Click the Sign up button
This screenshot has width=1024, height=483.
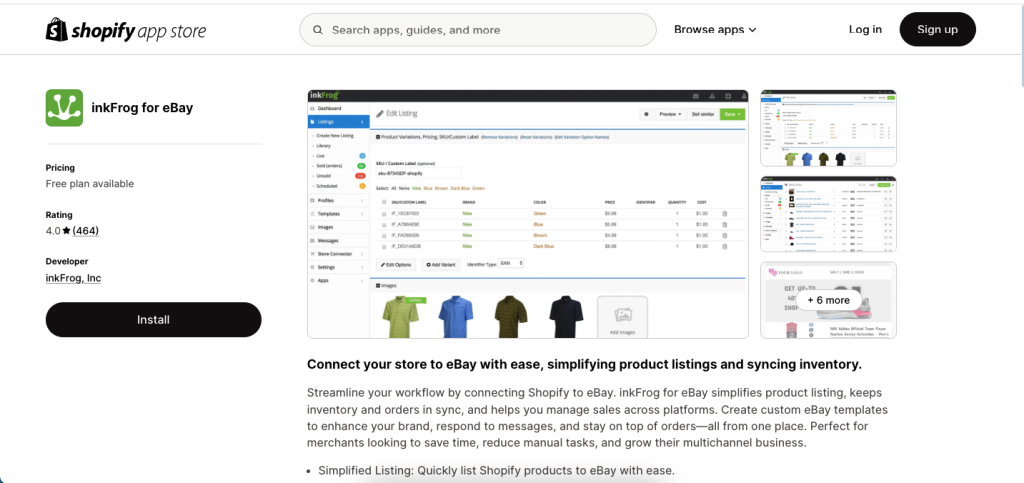[937, 29]
